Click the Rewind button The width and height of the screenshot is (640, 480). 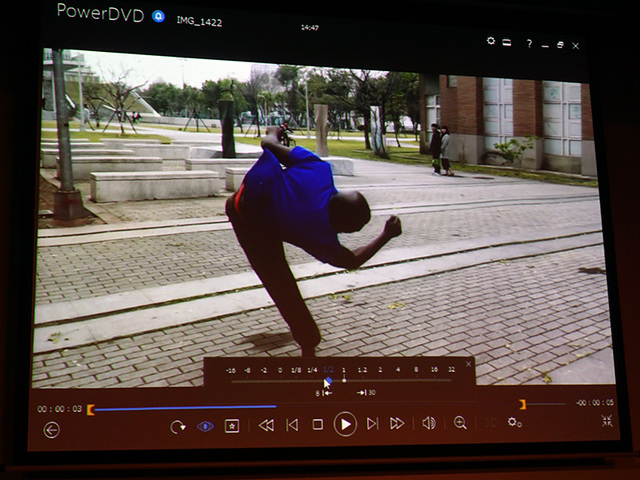[266, 425]
